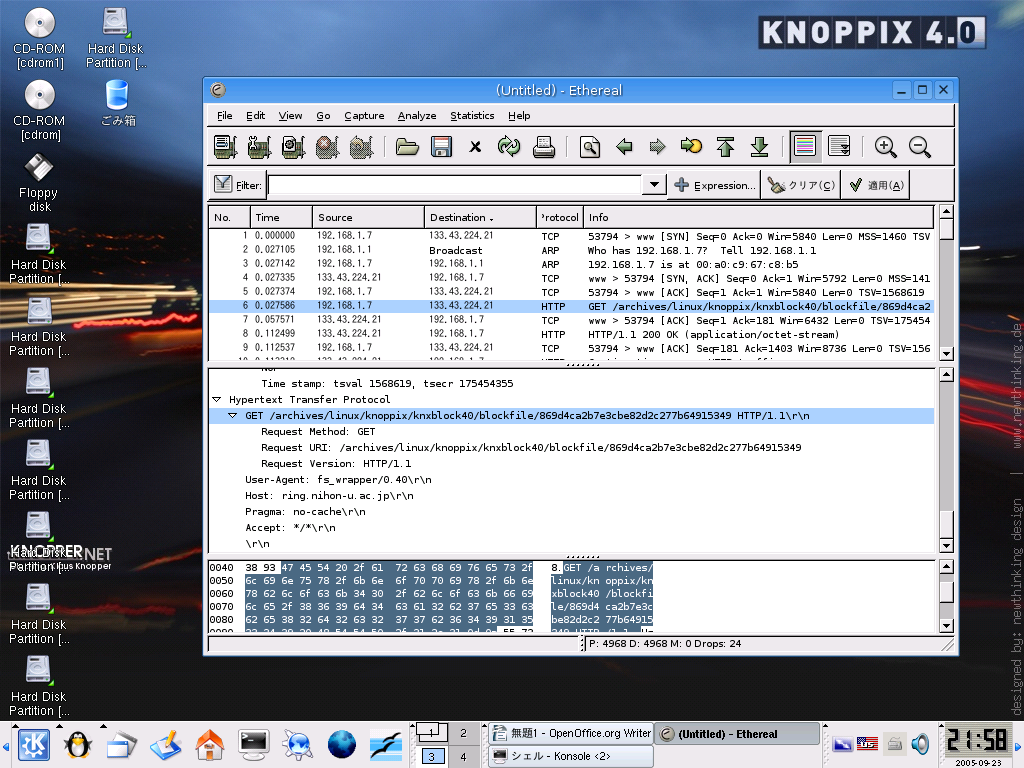Sort by the Destination column header
The width and height of the screenshot is (1024, 768).
pyautogui.click(x=480, y=217)
